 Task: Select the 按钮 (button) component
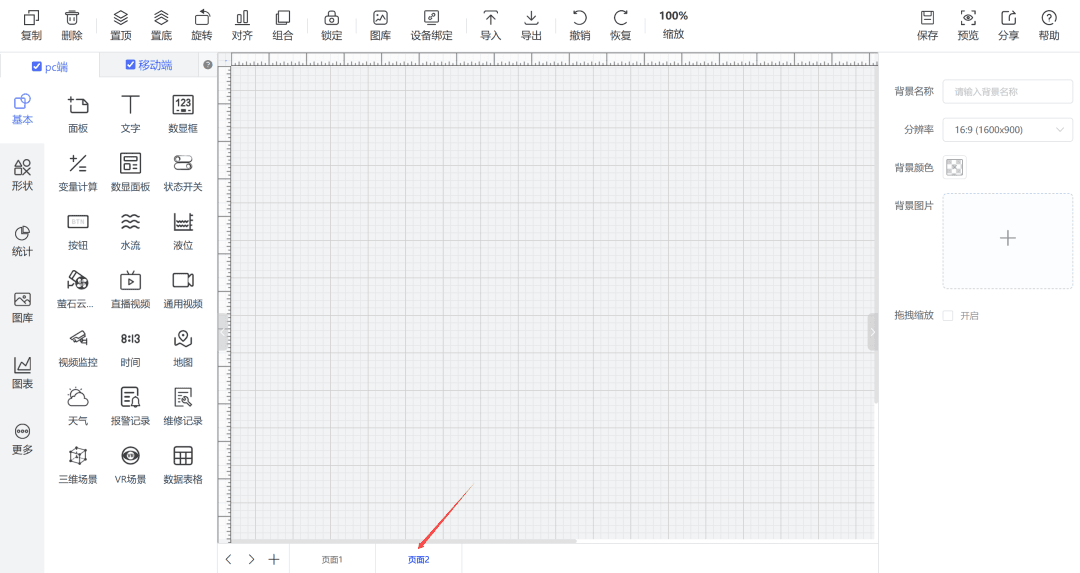[x=78, y=231]
